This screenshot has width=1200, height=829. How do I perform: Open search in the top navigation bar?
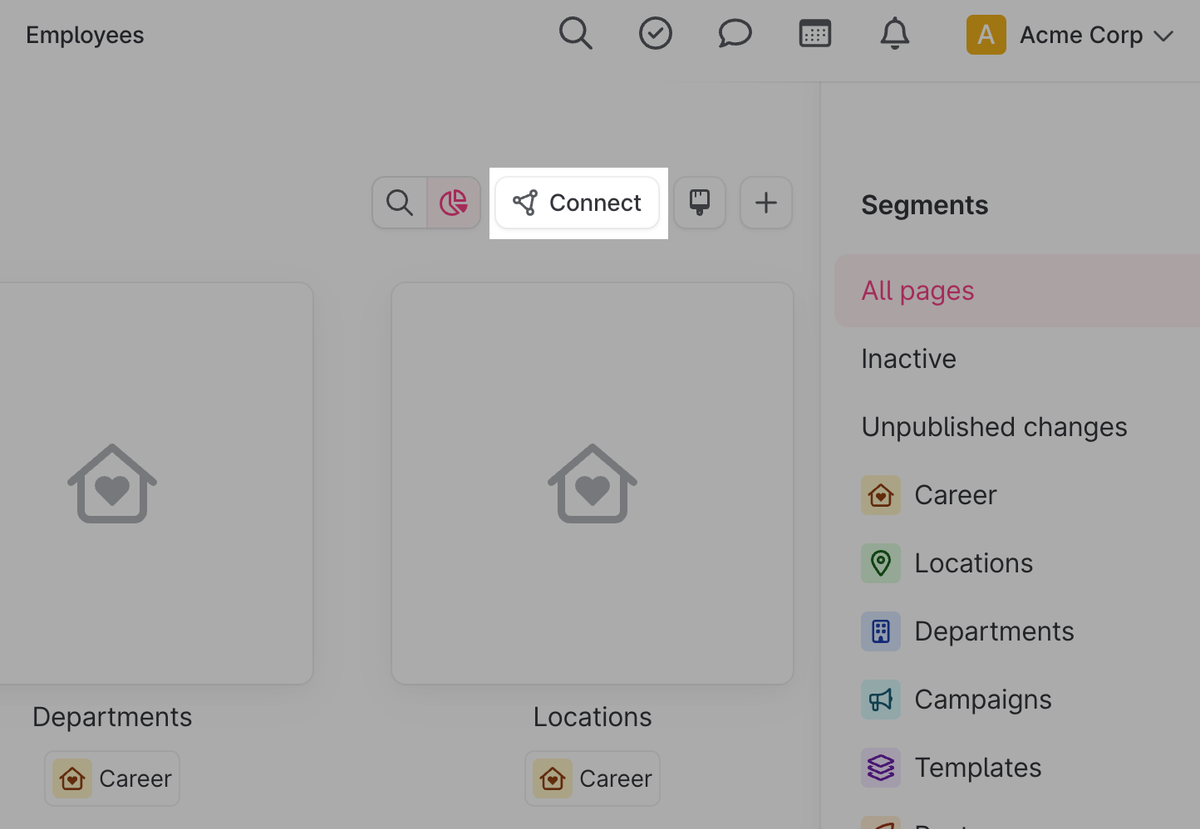pyautogui.click(x=575, y=35)
